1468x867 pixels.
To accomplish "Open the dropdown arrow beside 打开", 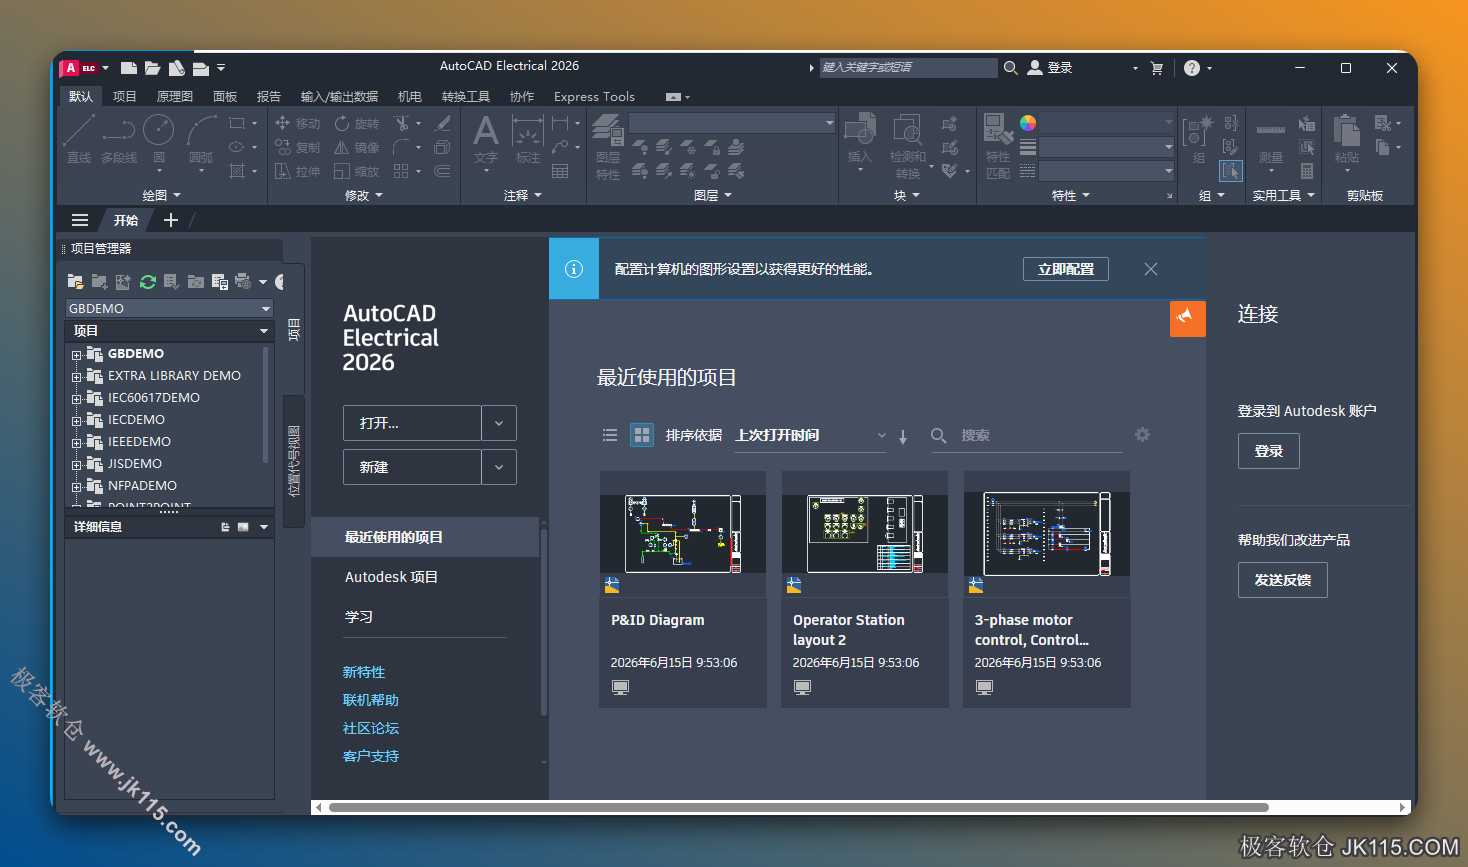I will (x=499, y=423).
